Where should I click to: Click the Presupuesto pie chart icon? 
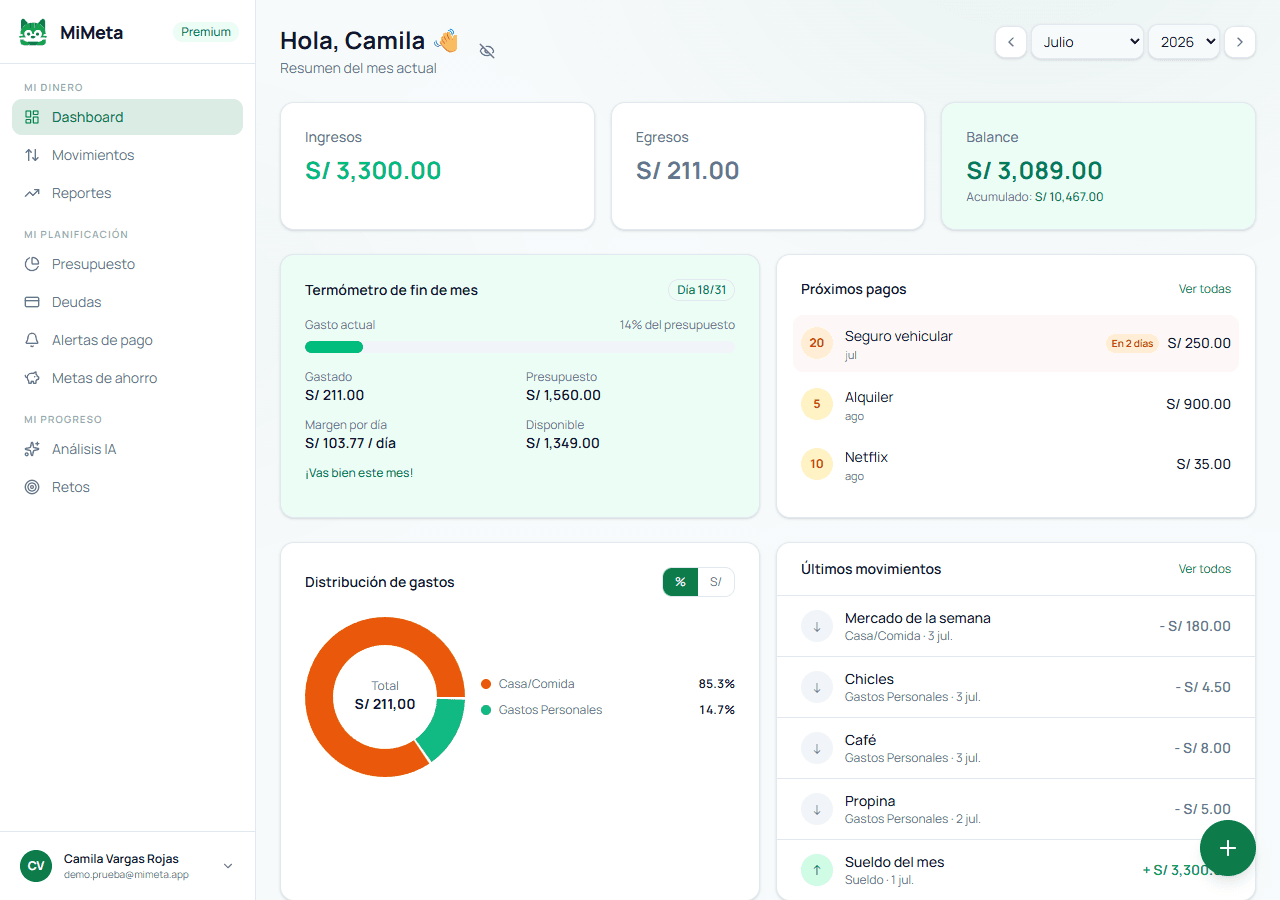pos(32,264)
